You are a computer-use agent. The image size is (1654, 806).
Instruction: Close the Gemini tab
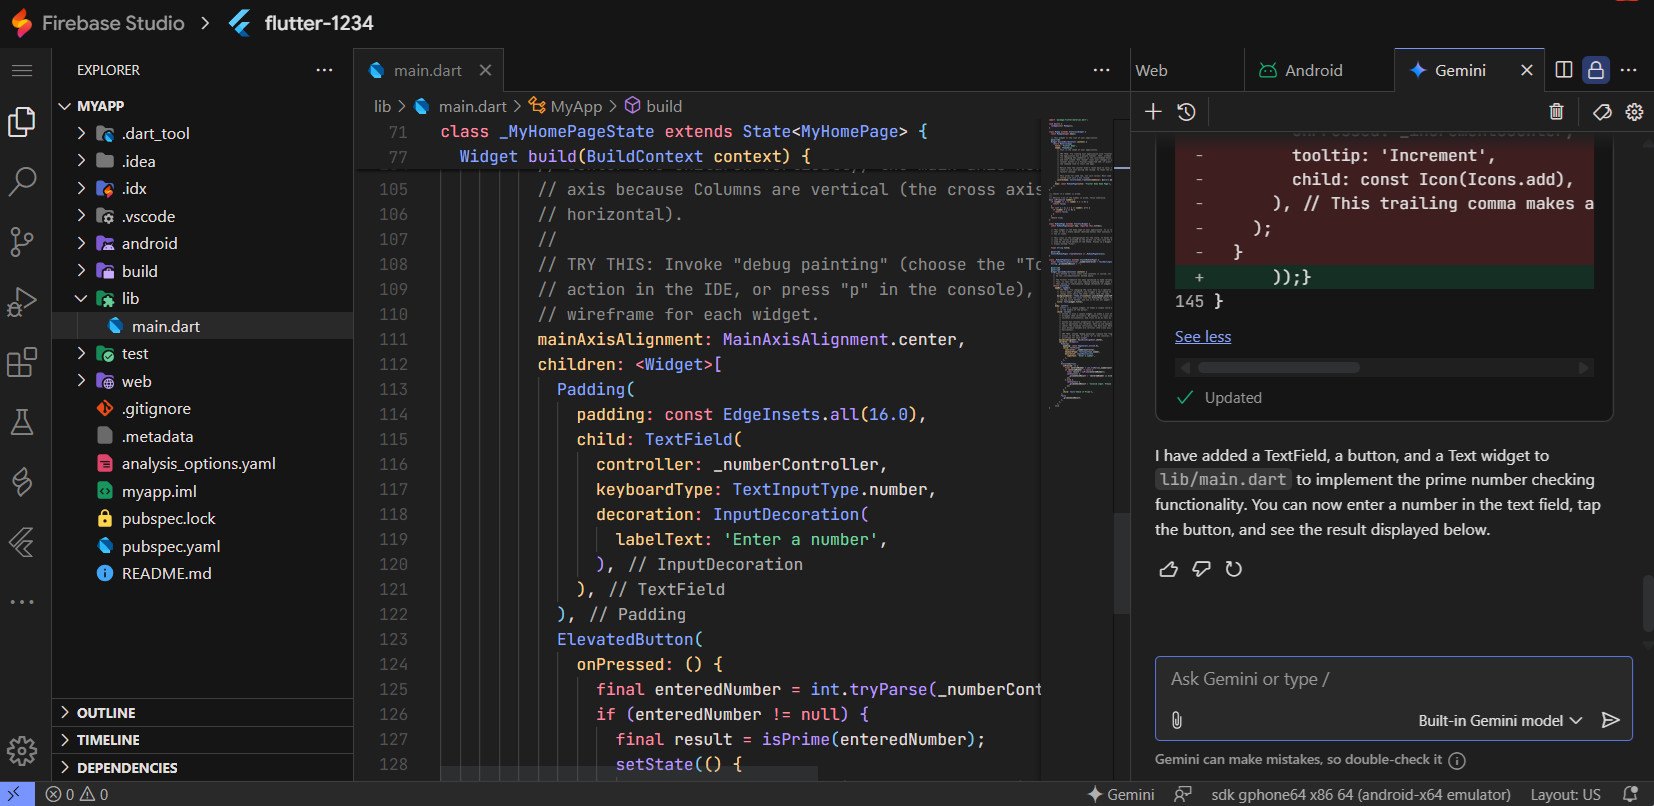tap(1526, 70)
